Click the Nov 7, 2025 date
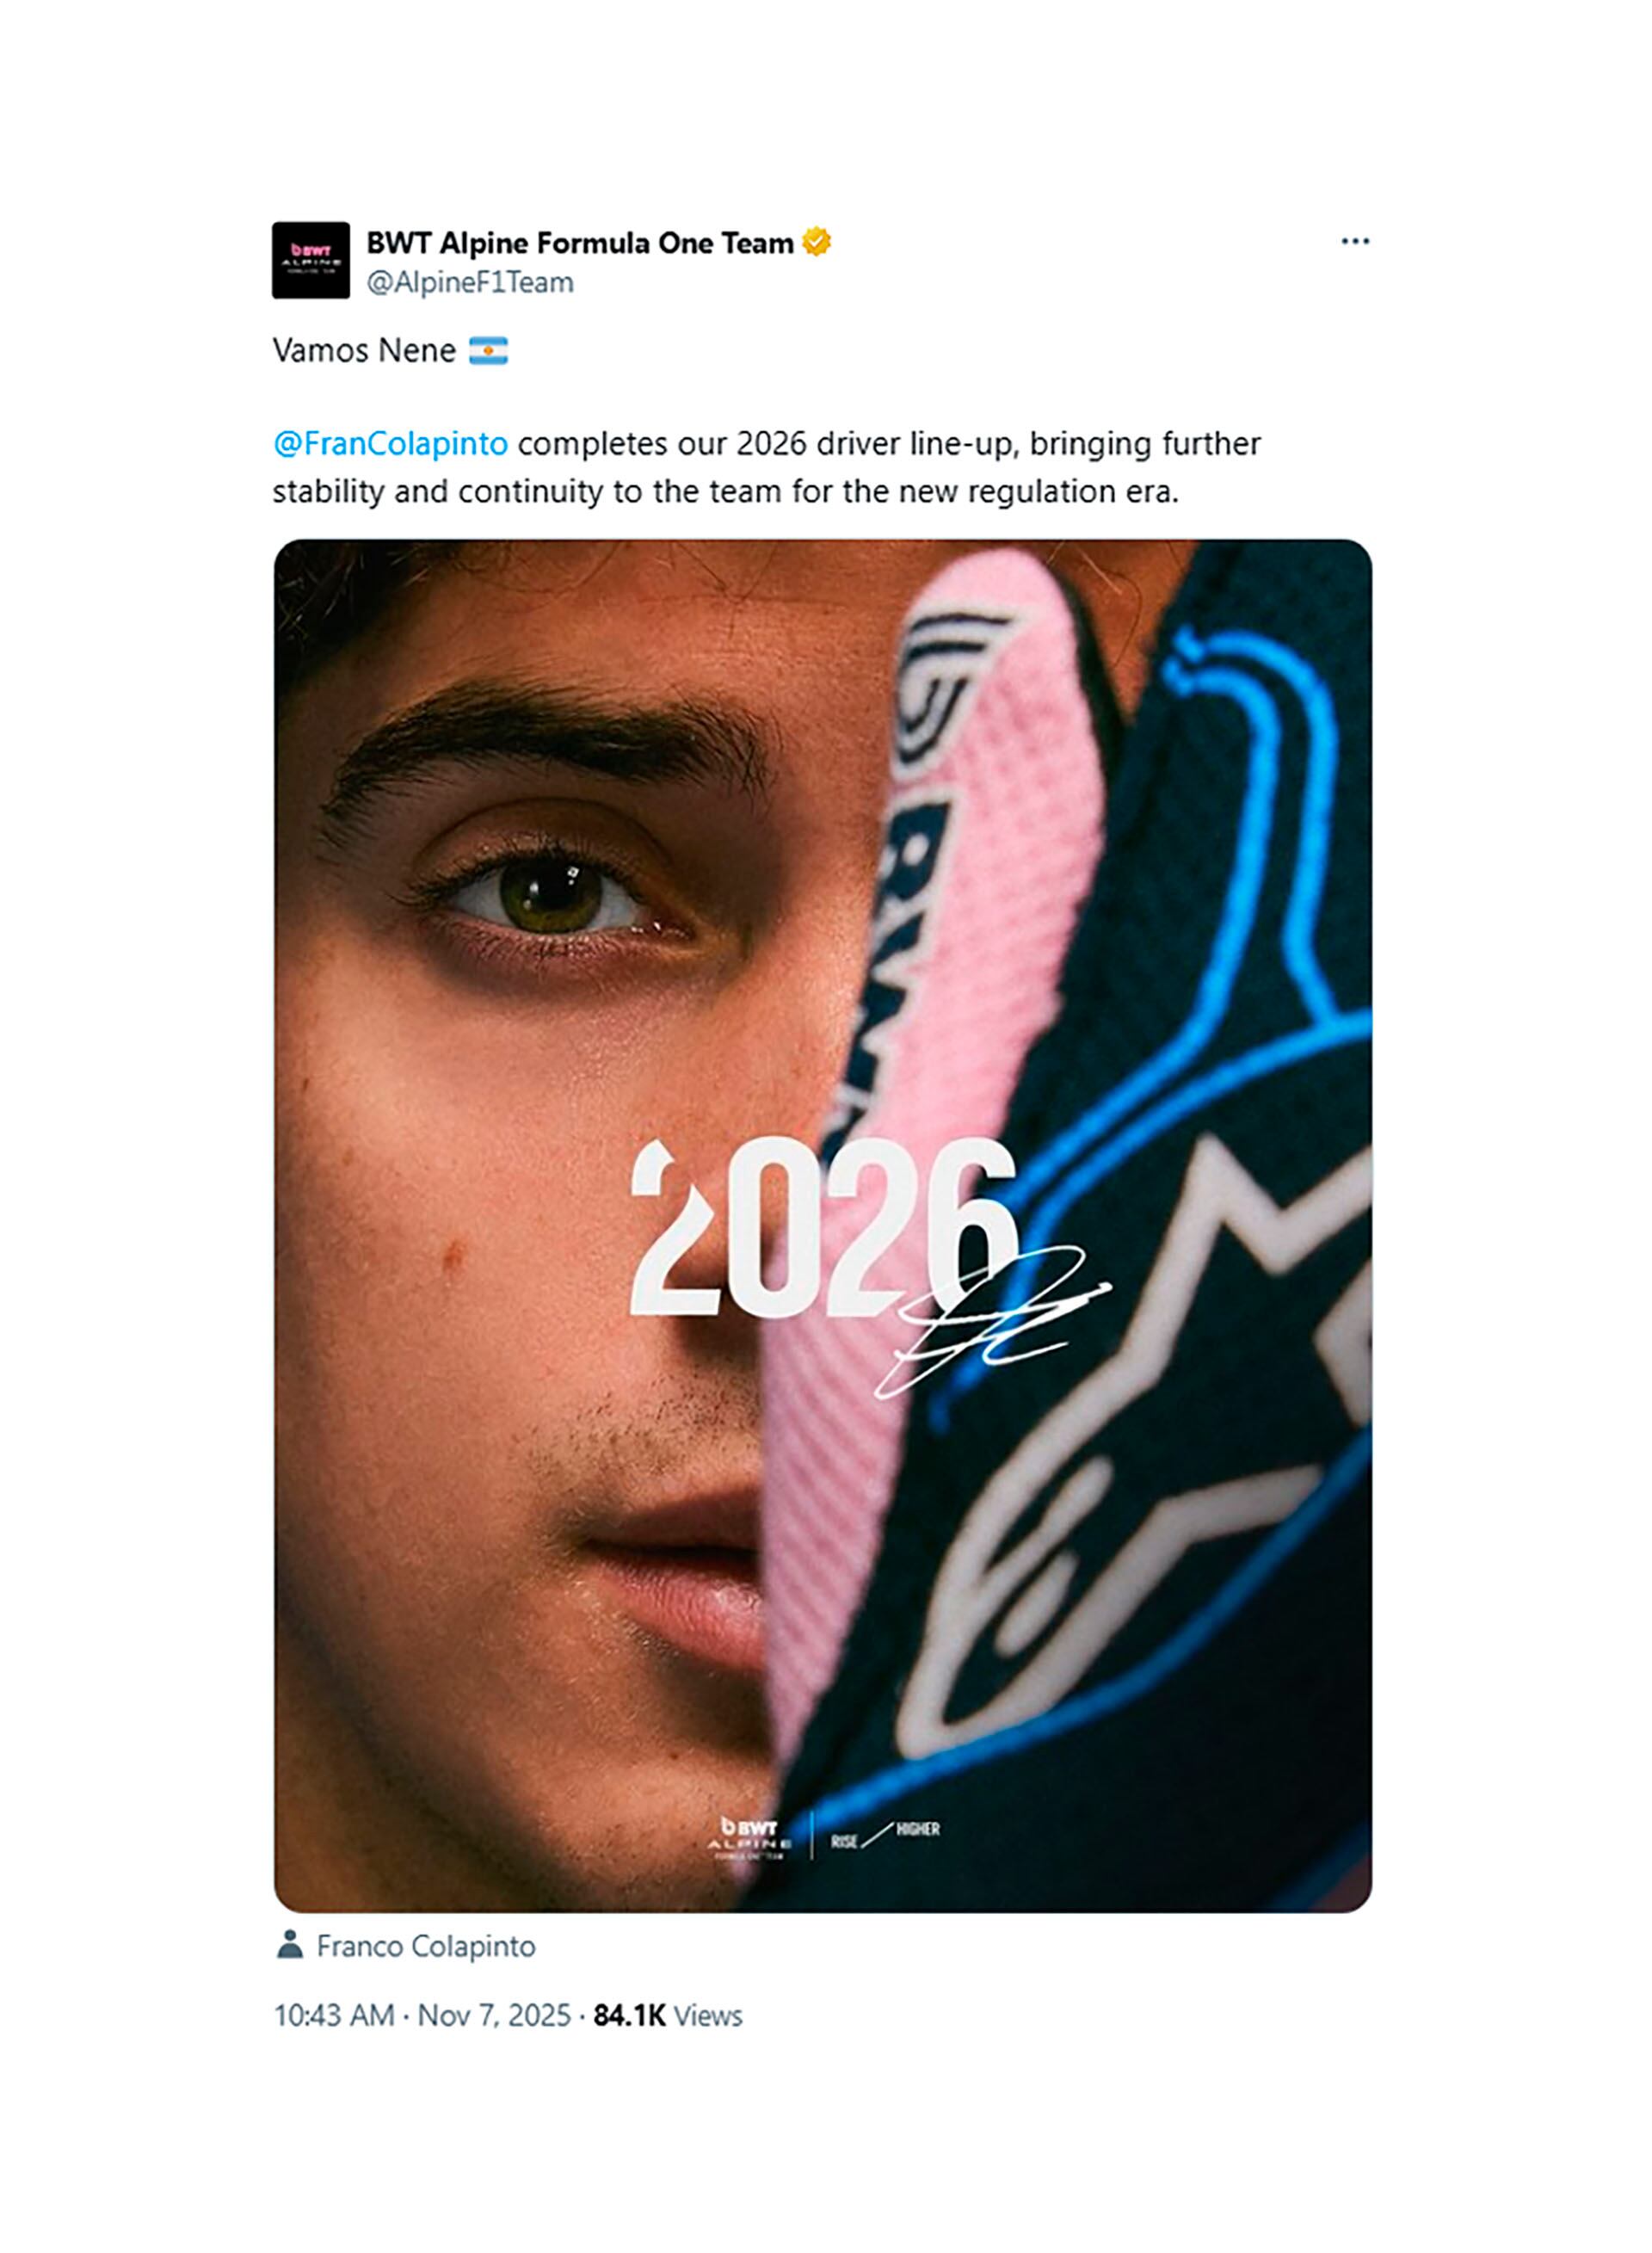The image size is (1652, 2253). (x=494, y=2015)
